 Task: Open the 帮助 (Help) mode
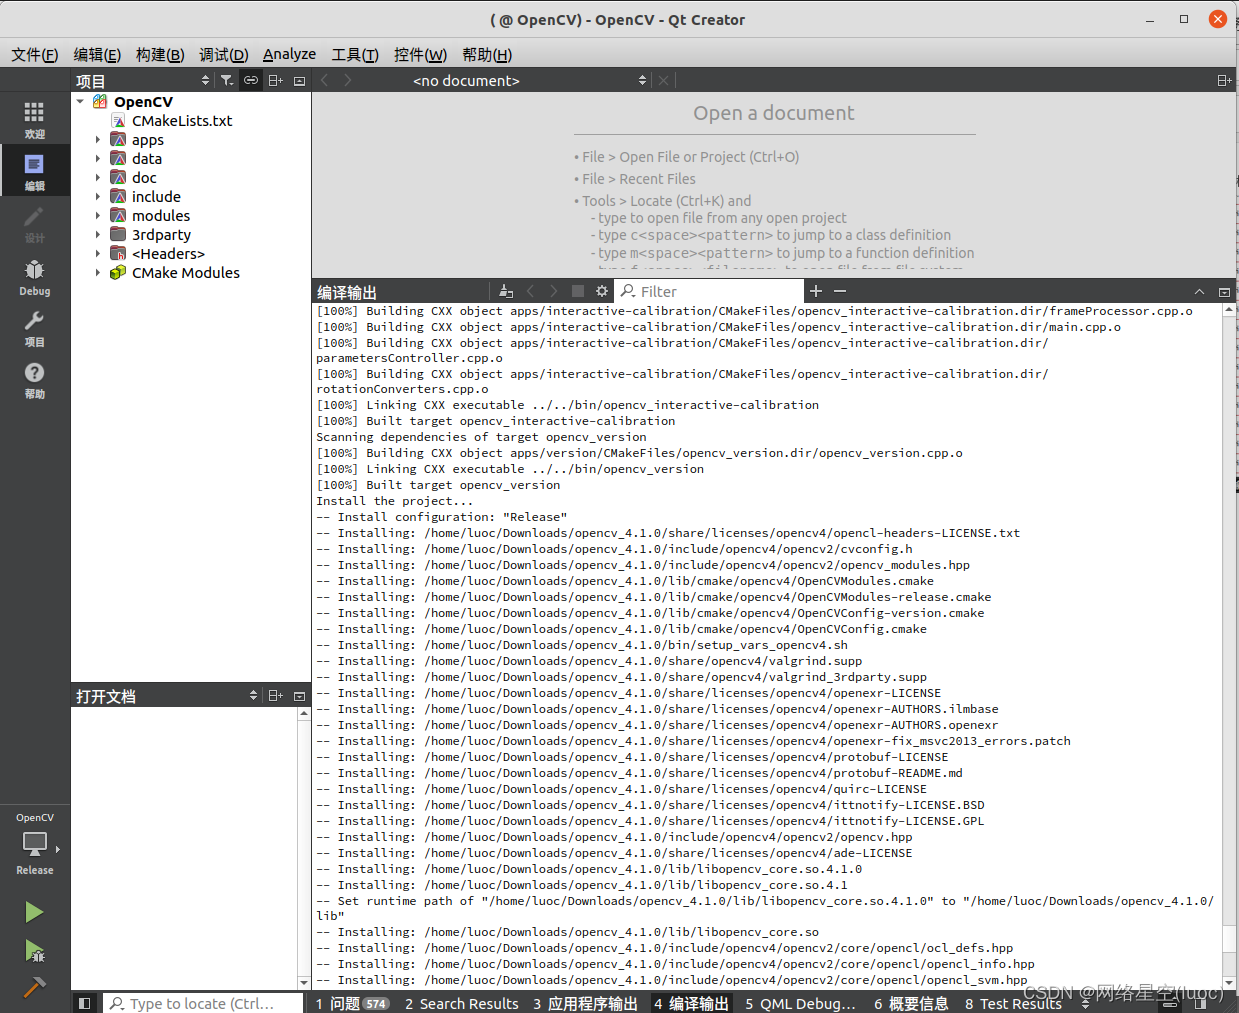(34, 379)
